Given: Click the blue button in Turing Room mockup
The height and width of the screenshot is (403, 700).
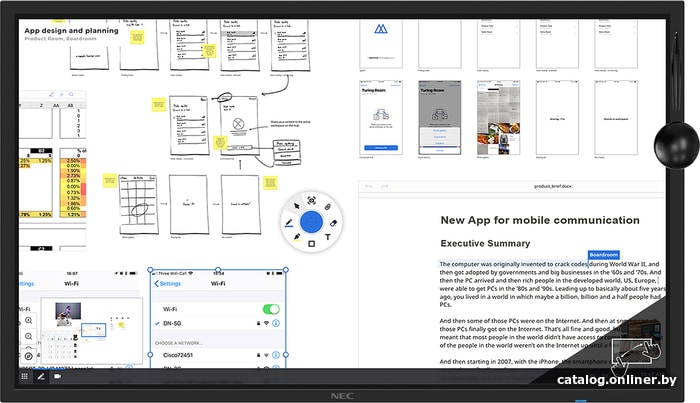Looking at the screenshot, I should (381, 147).
